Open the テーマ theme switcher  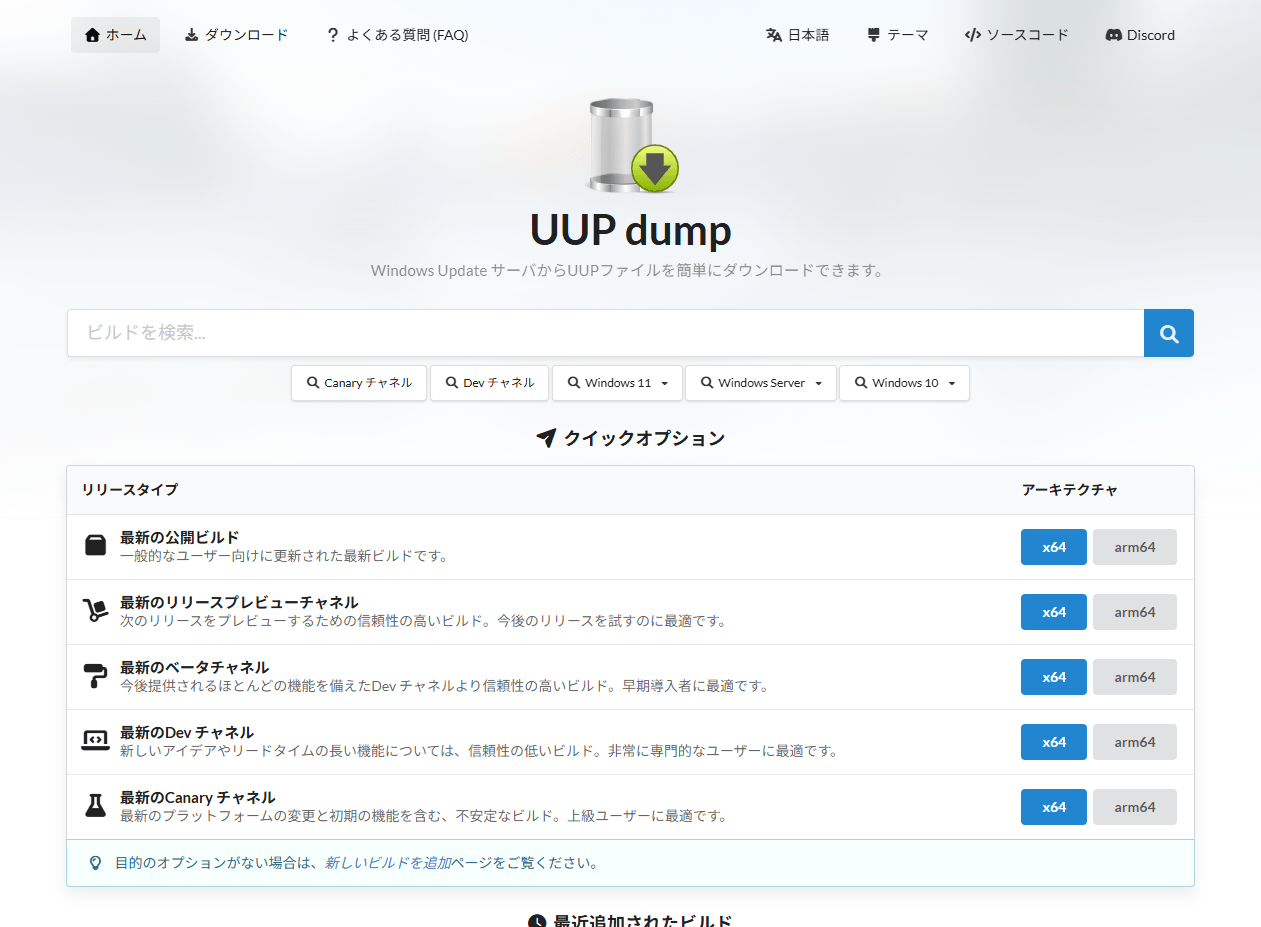pyautogui.click(x=897, y=35)
